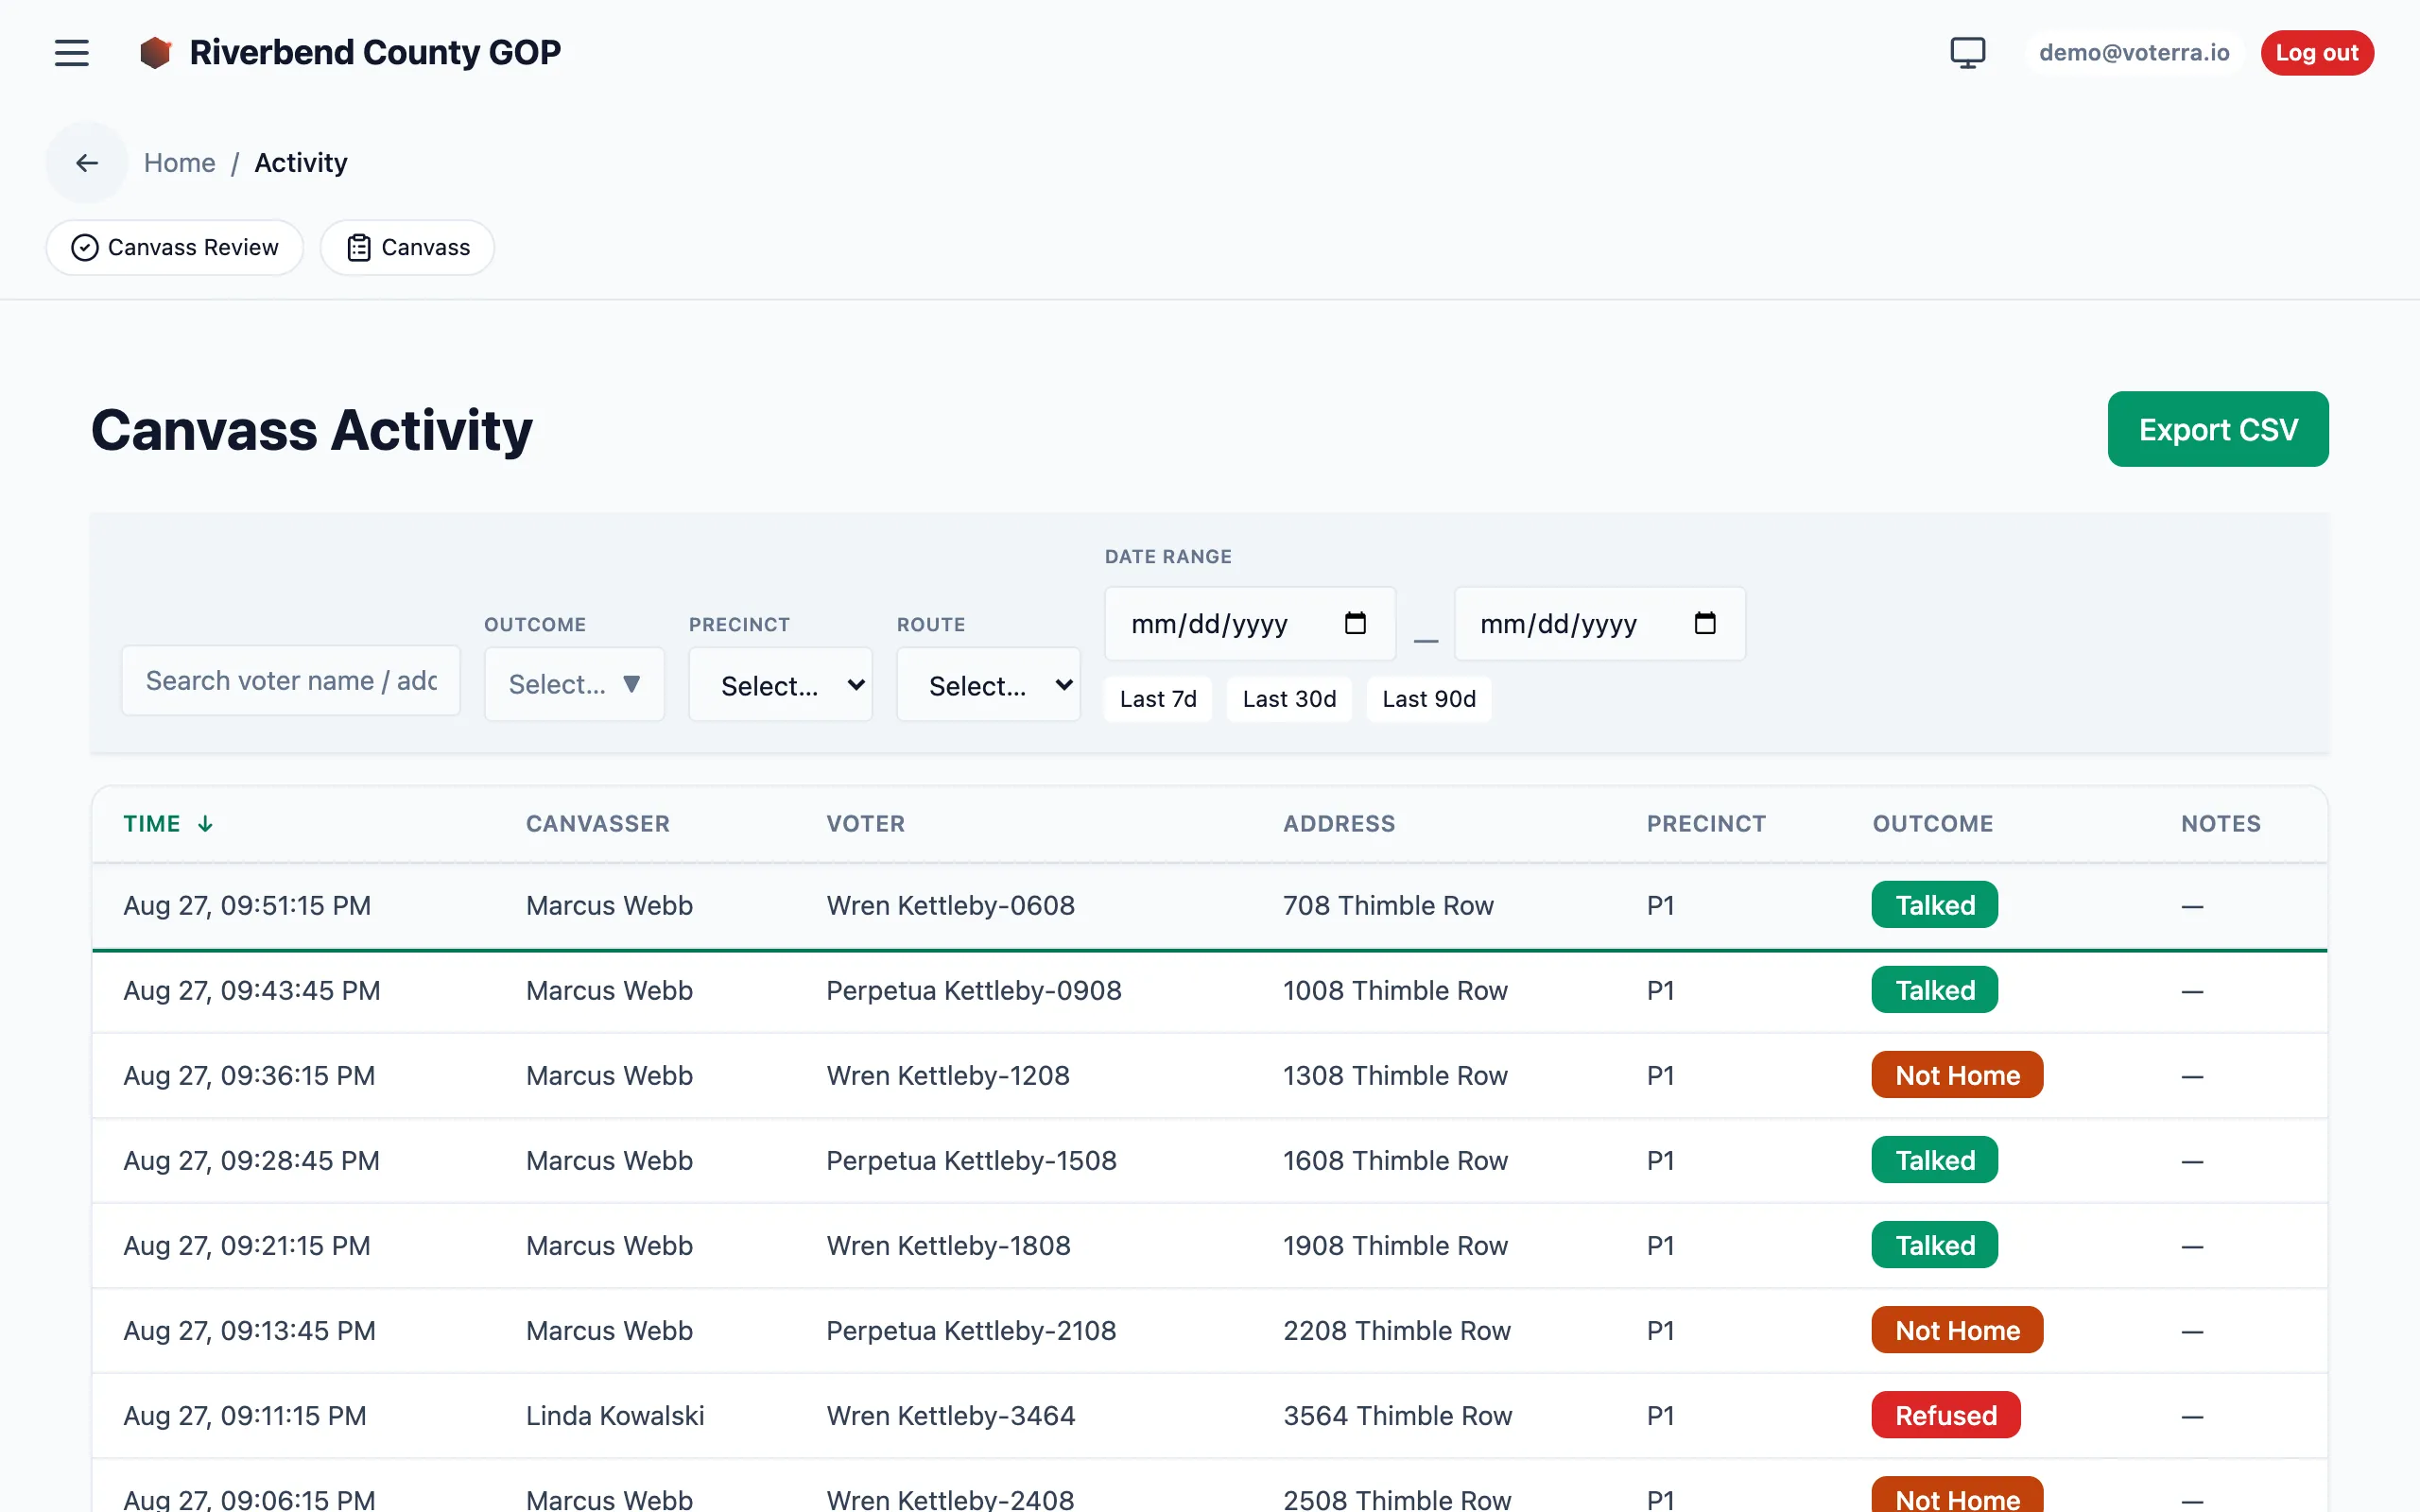2420x1512 pixels.
Task: Click the Talked badge for Perpetua Kettleby-1508
Action: (1934, 1160)
